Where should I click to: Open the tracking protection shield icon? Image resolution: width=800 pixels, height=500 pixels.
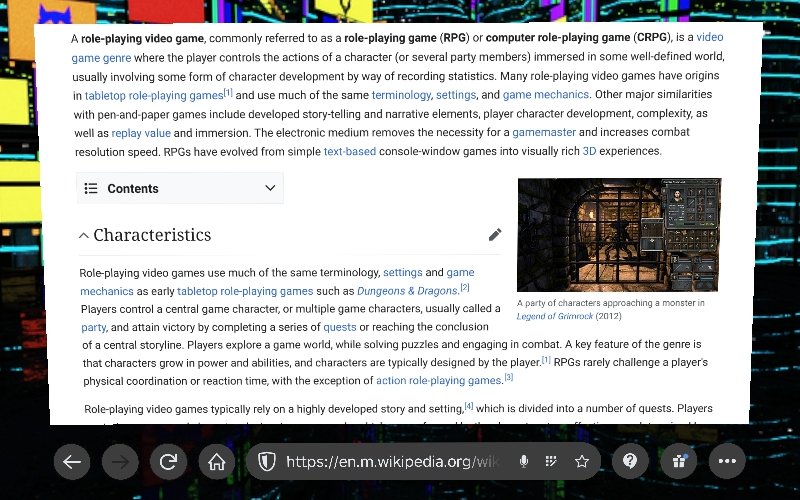click(267, 462)
